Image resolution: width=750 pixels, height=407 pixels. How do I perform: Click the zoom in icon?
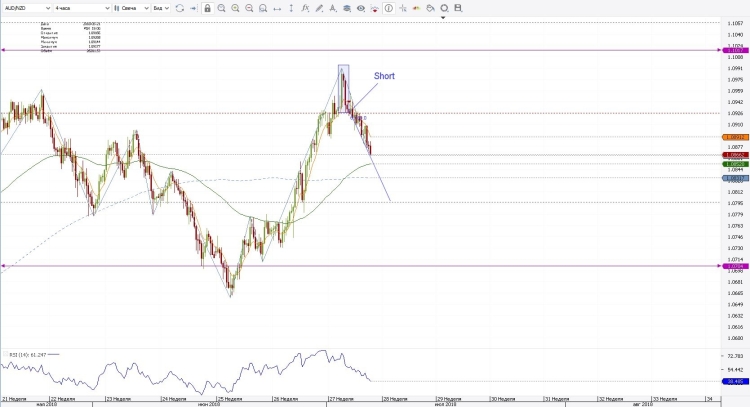[235, 8]
